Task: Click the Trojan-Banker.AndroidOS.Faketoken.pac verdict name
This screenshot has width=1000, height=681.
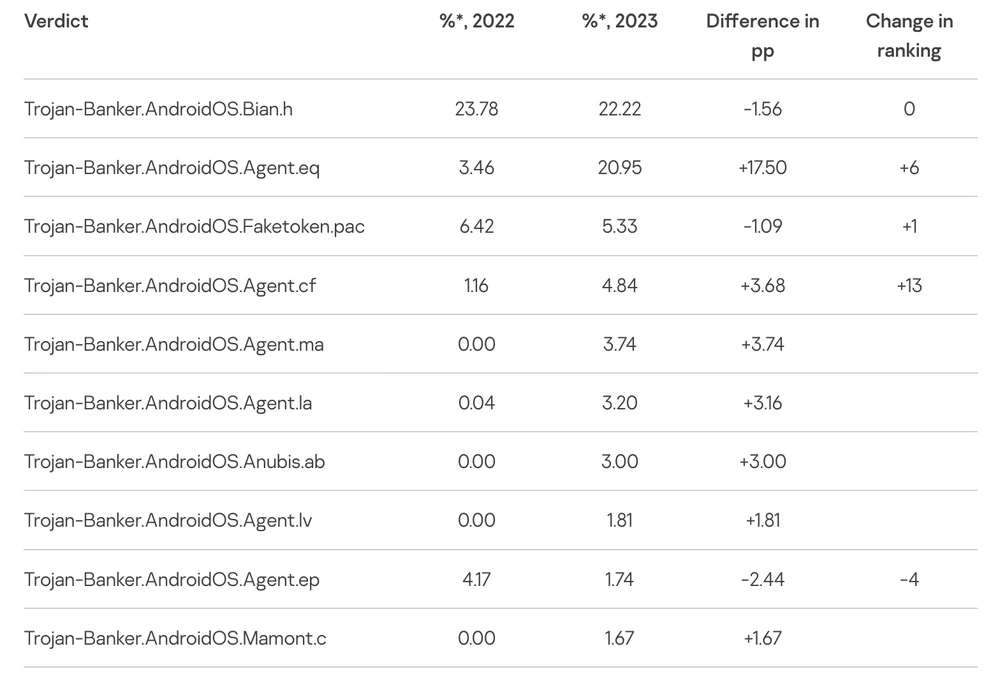Action: click(x=194, y=226)
